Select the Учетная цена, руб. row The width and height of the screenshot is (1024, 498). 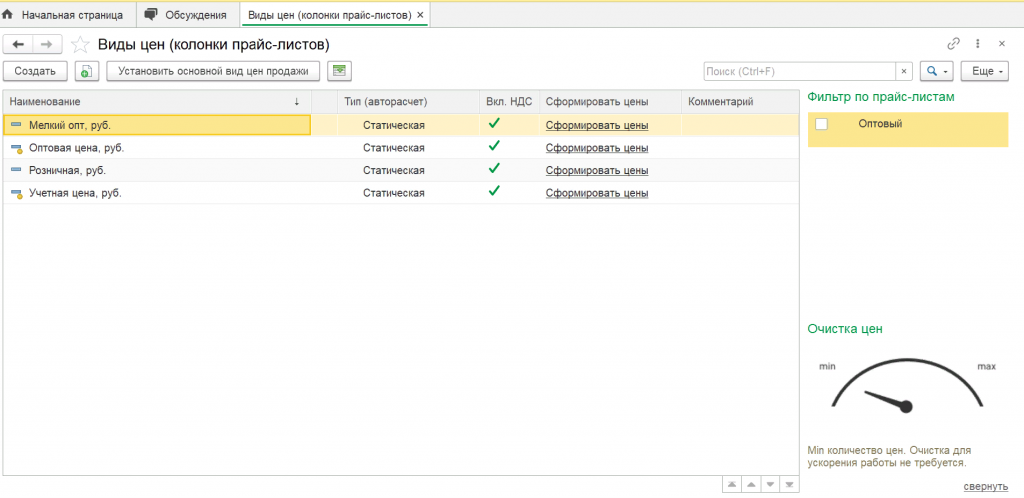click(x=400, y=193)
